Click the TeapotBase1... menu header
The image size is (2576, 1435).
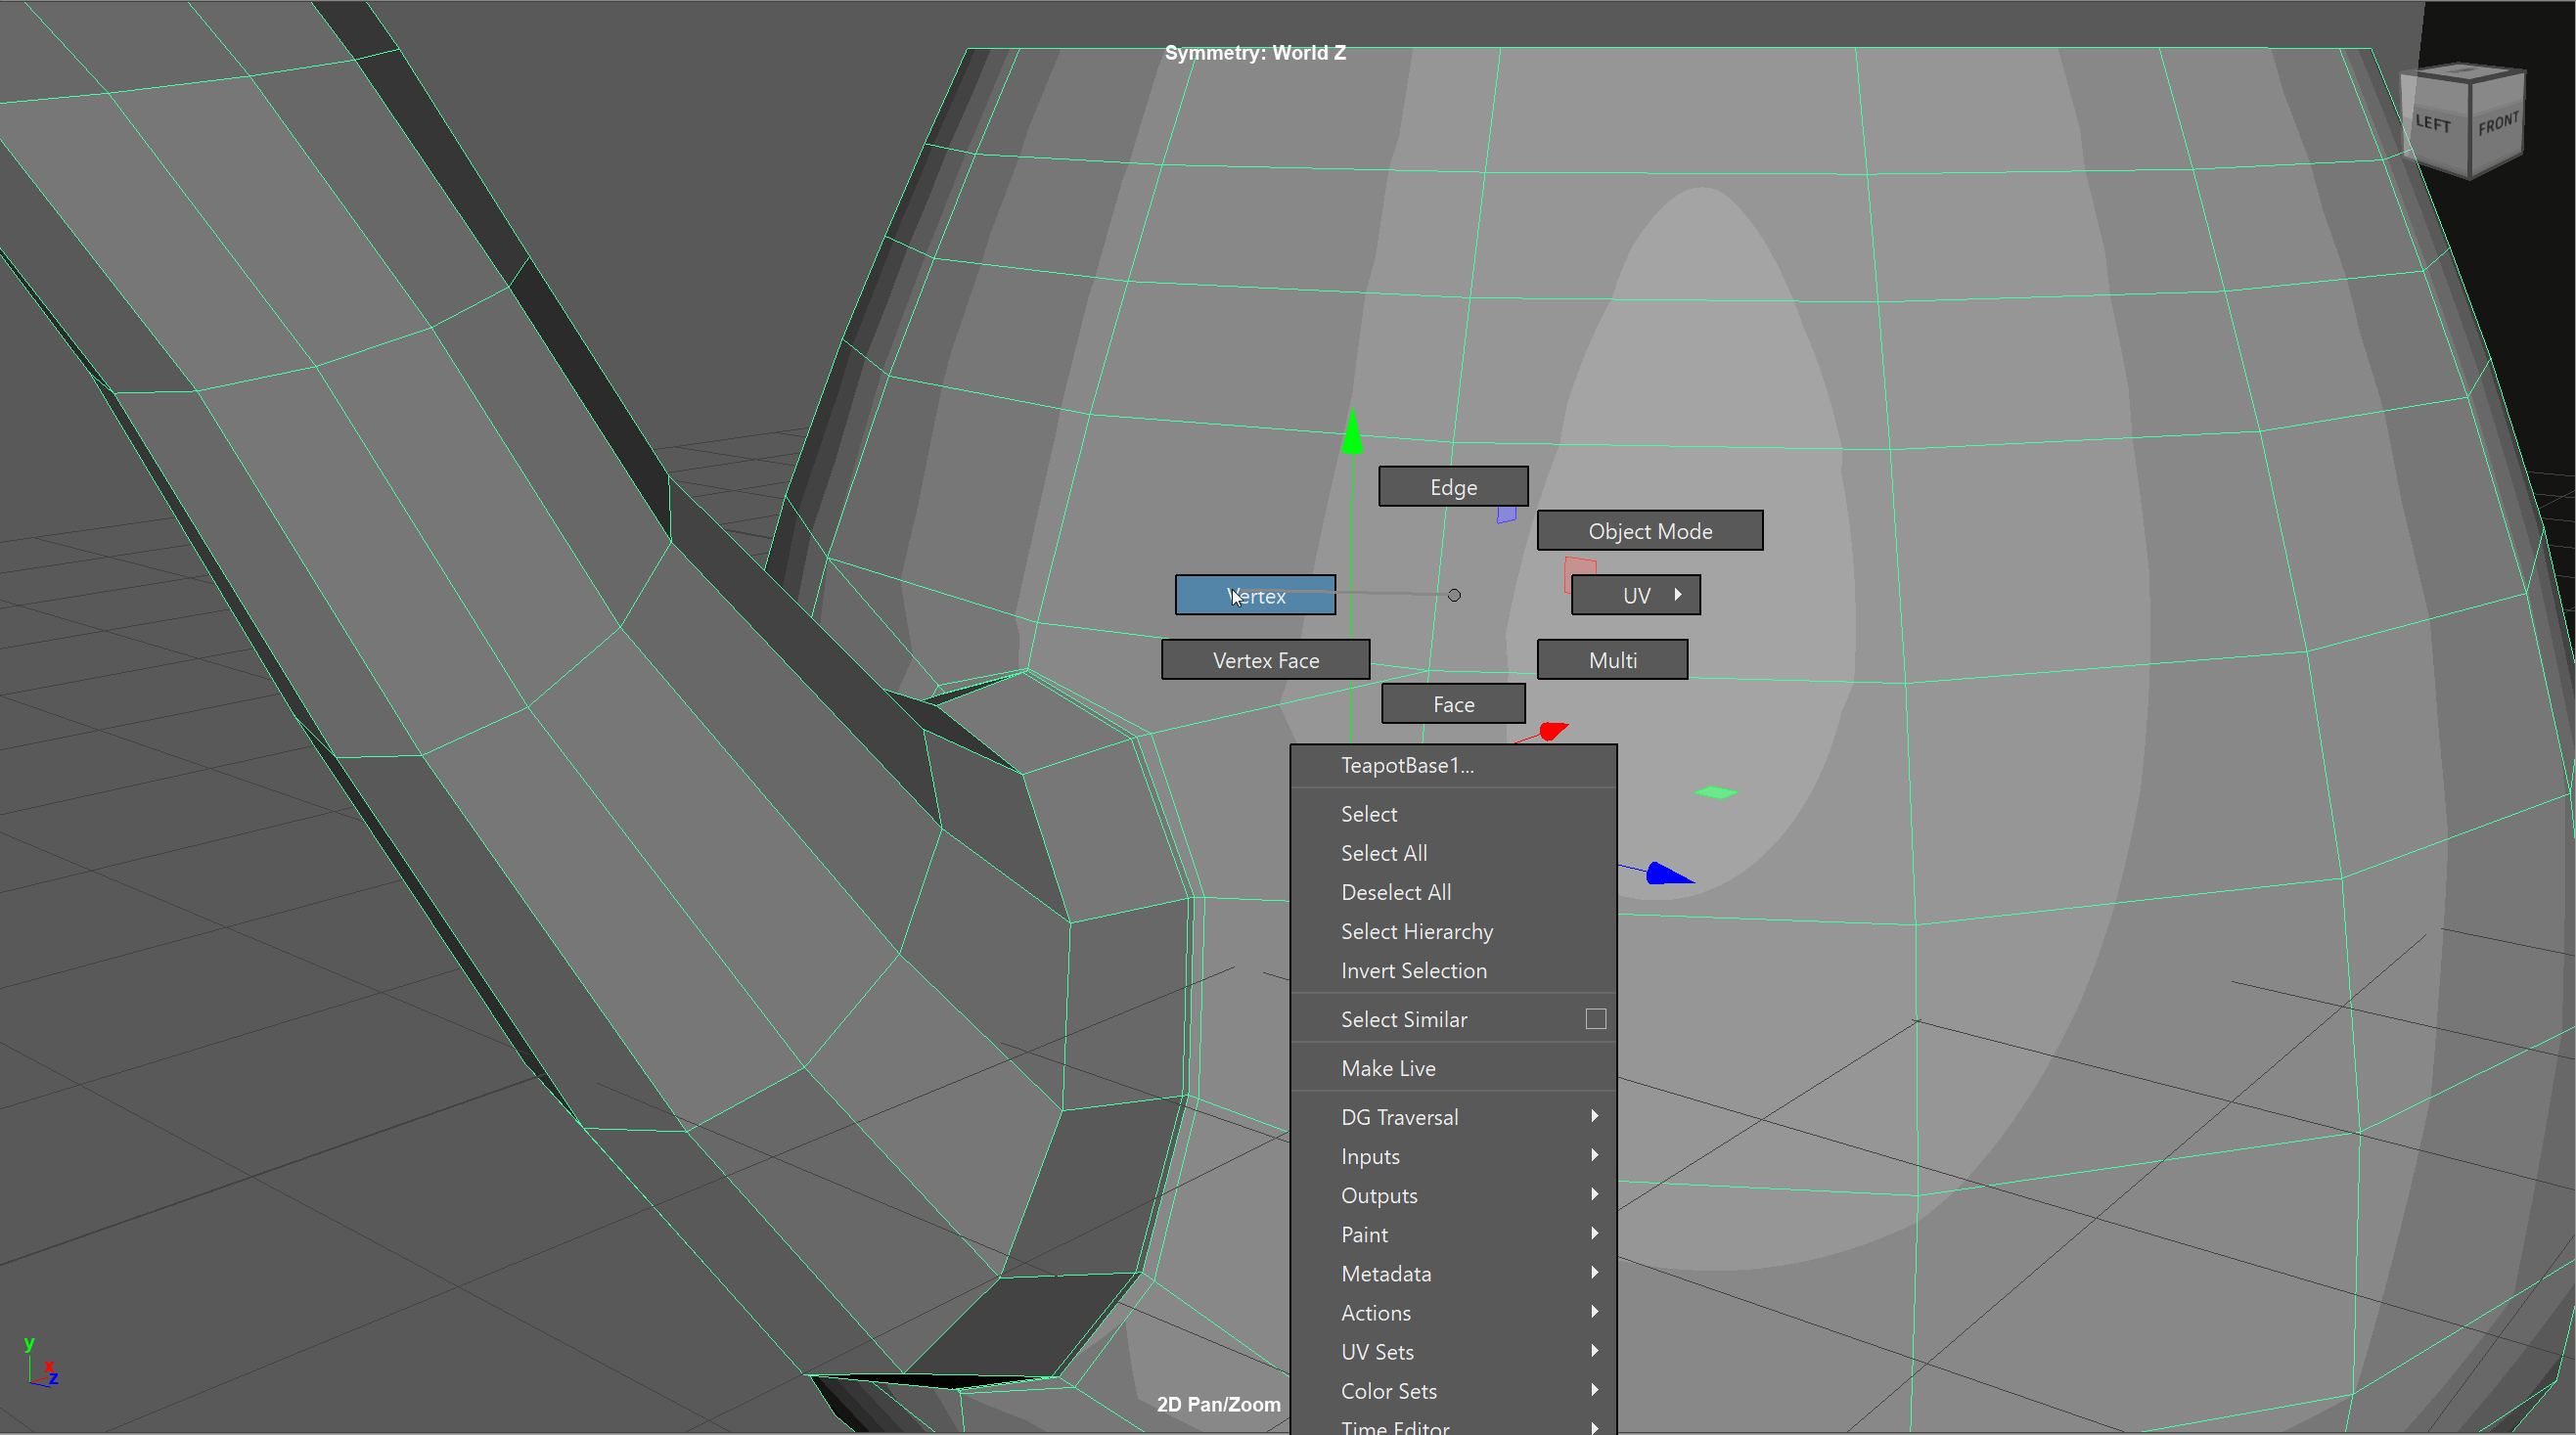tap(1407, 765)
